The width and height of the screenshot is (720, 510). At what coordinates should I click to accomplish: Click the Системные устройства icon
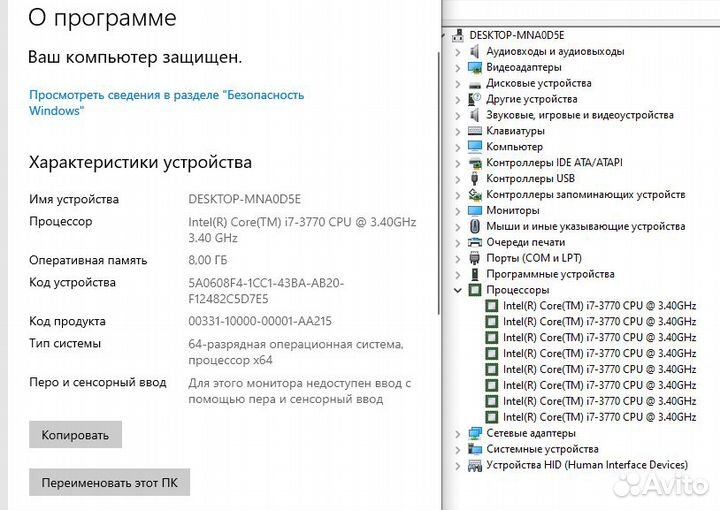[x=475, y=449]
